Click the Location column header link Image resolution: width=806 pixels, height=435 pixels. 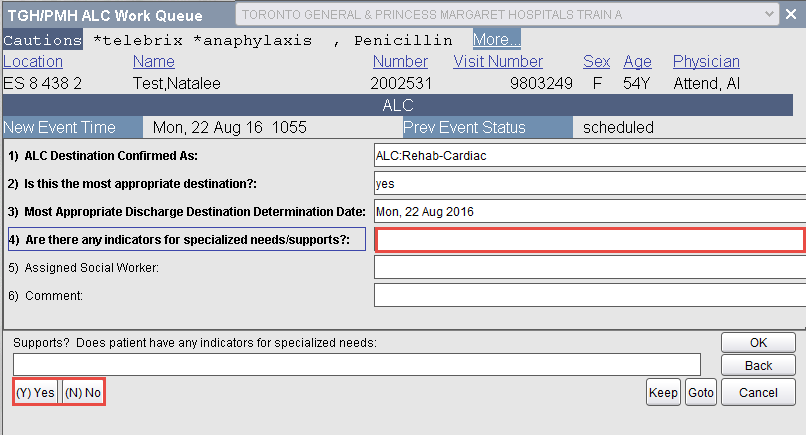(x=33, y=62)
